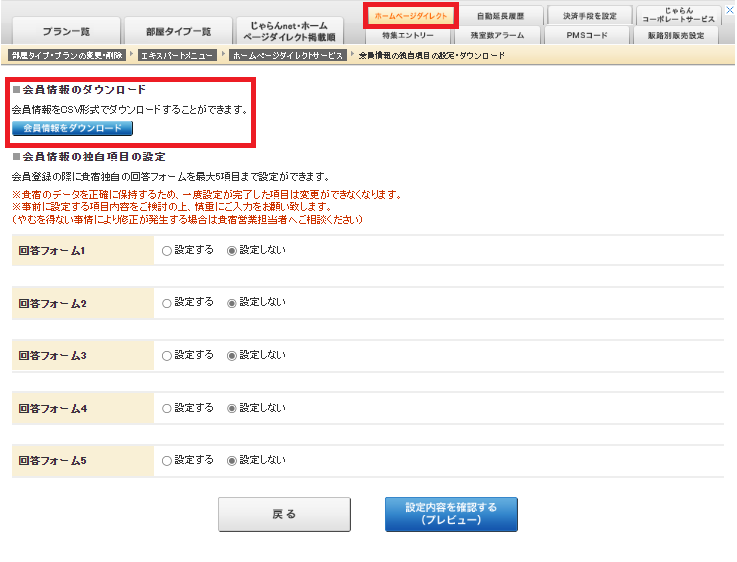Select 設定する for 回答フォーム1
The image size is (737, 562).
167,250
